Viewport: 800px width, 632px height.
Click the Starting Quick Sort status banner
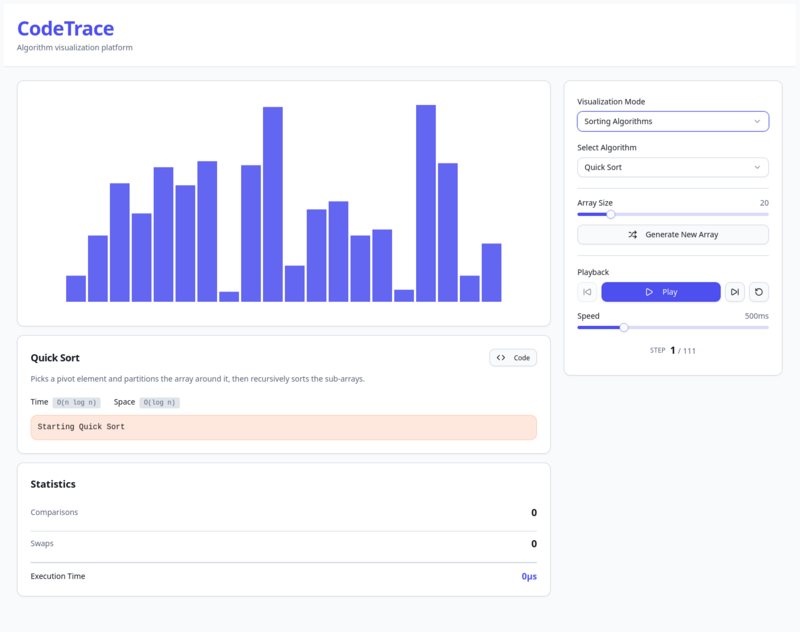click(283, 427)
